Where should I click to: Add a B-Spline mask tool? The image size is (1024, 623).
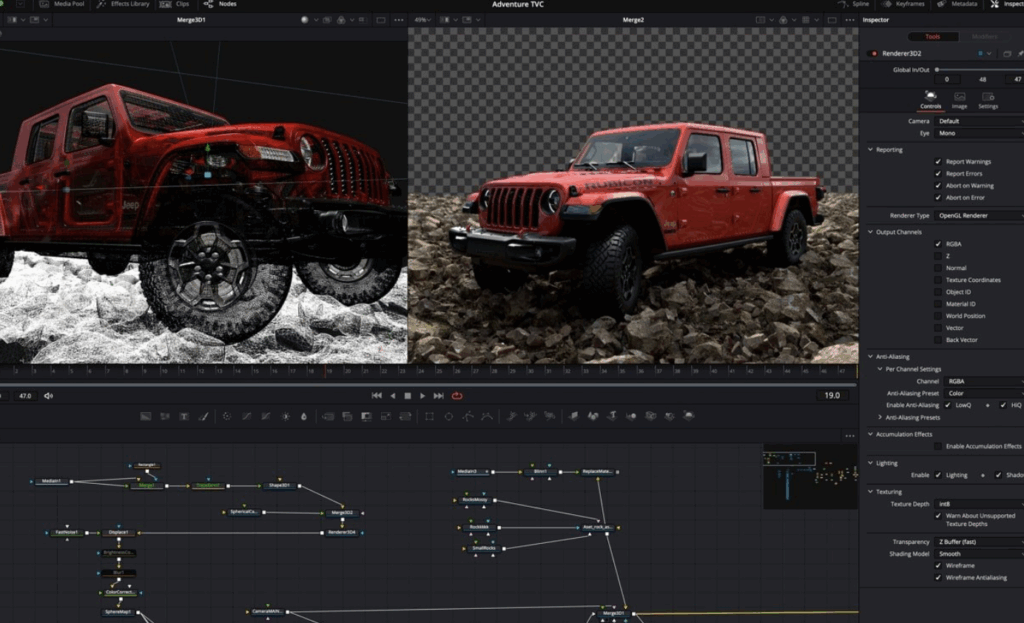(x=487, y=416)
